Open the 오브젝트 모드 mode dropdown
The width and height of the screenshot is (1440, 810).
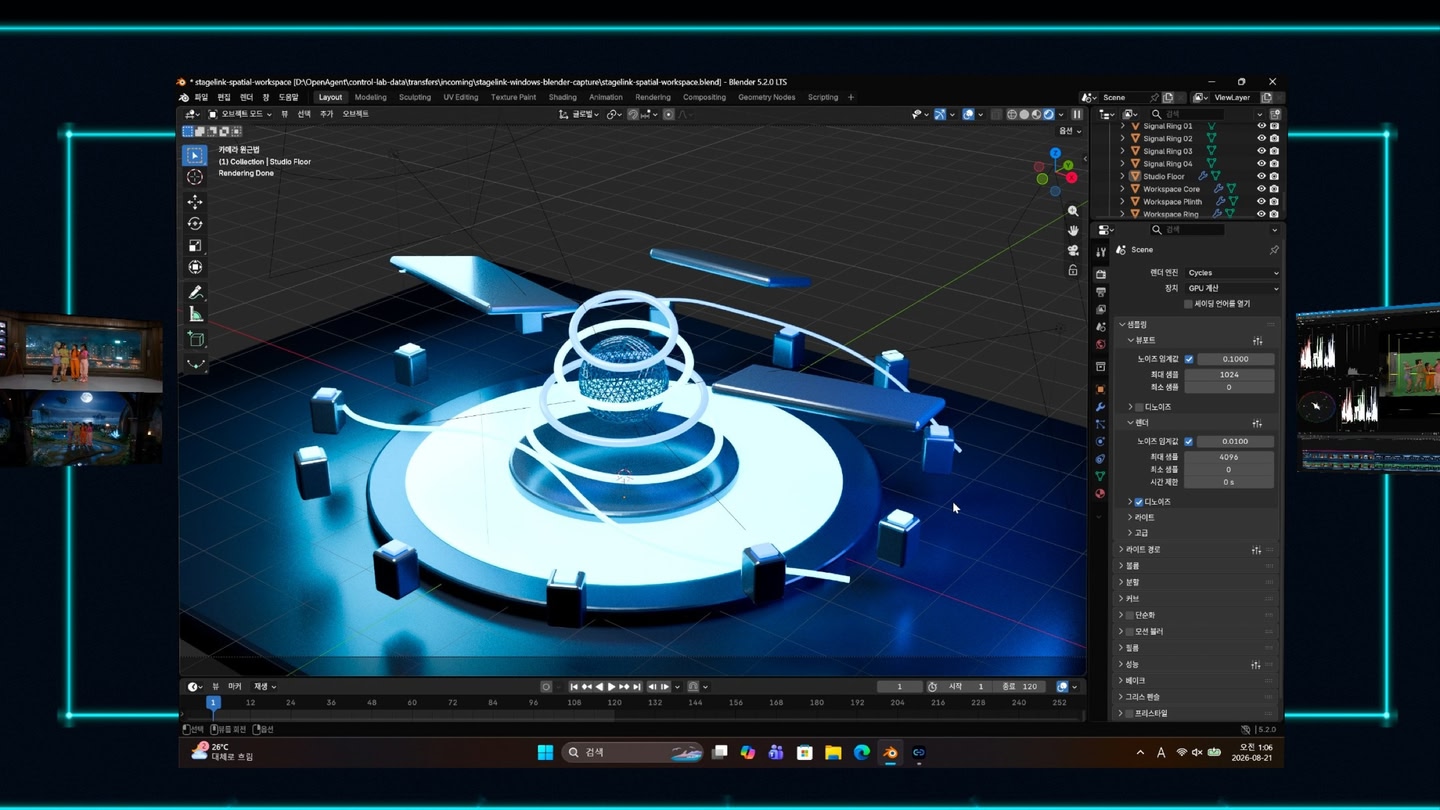tap(239, 114)
